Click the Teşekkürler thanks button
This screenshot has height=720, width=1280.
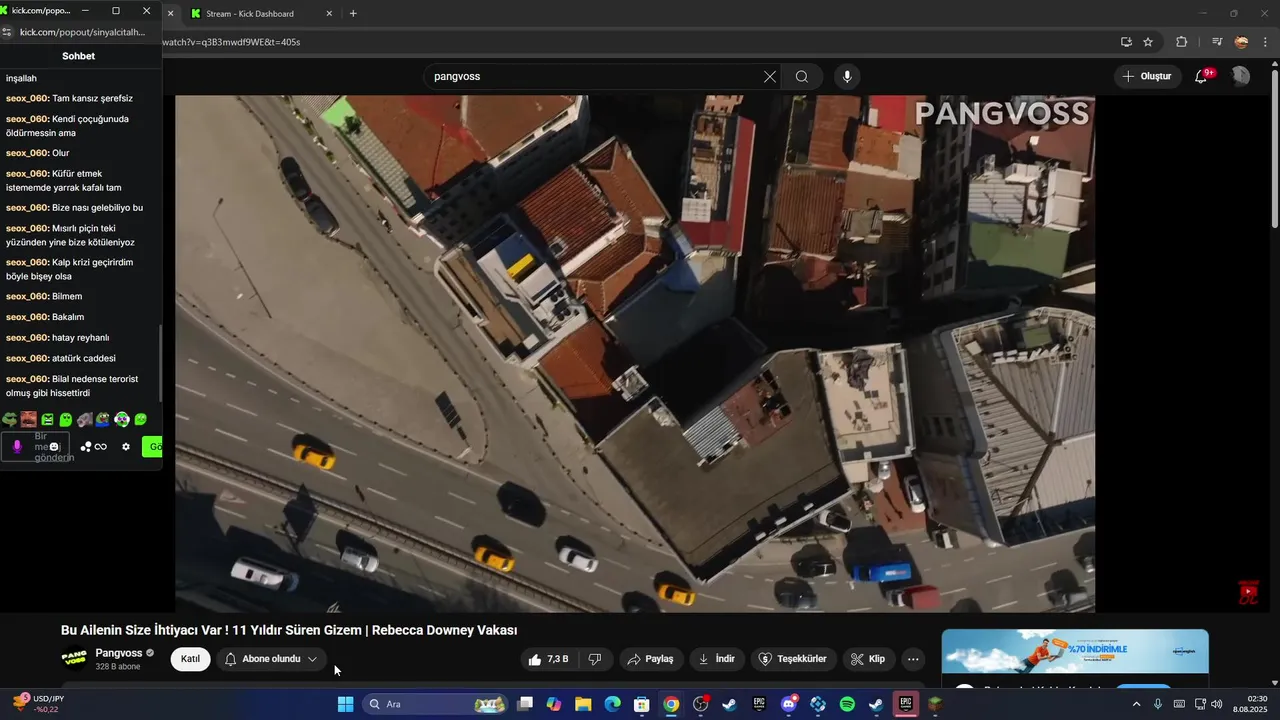793,659
